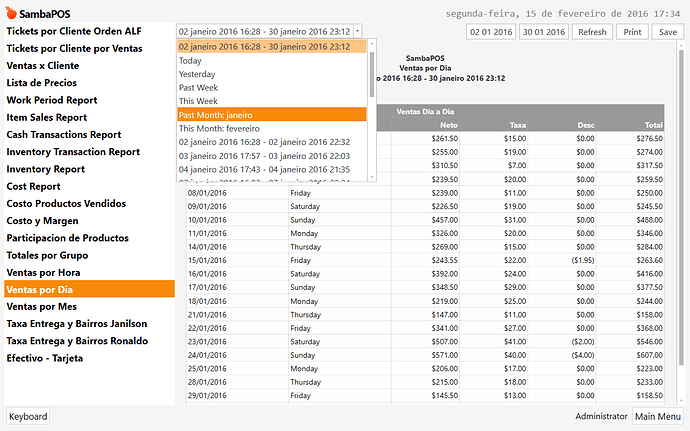
Task: Select 'Yesterday' in the date range list
Action: coord(272,74)
